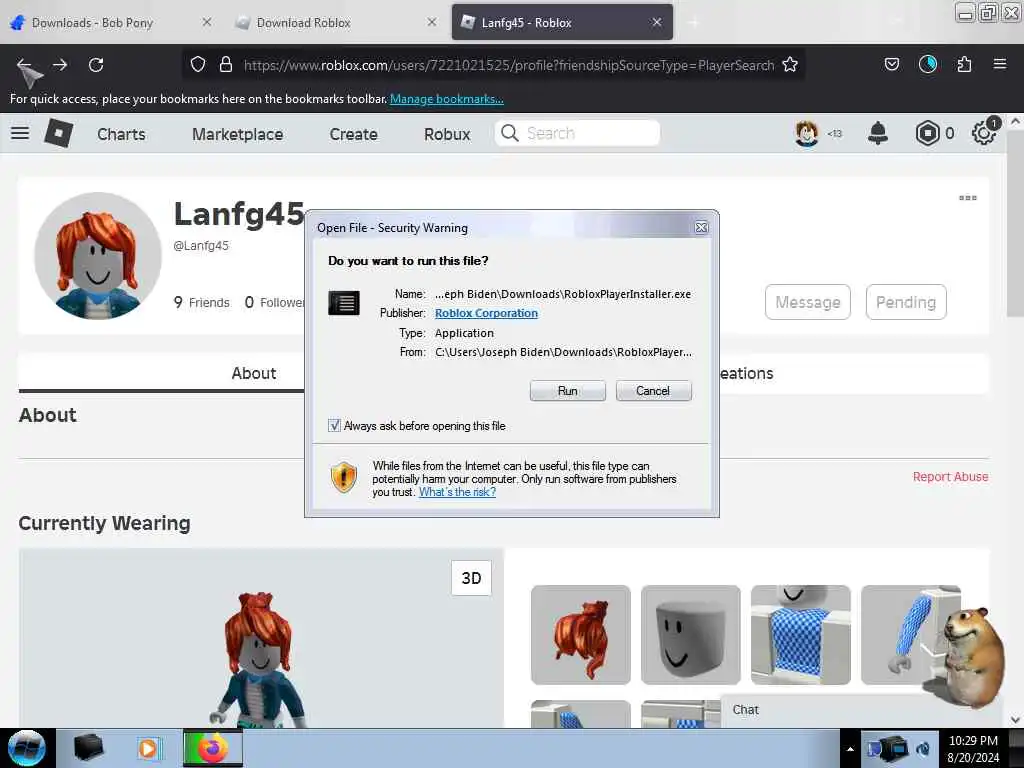Click Lanfg45's profile avatar picture
Screen dimensions: 1024x768
98,256
